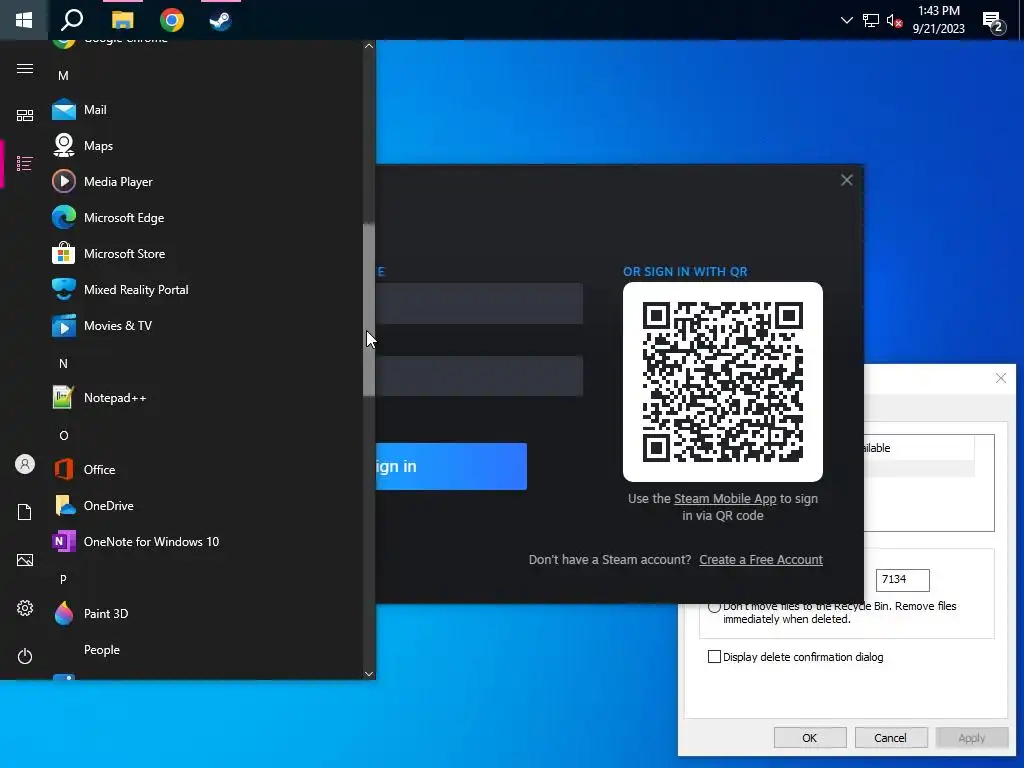Screen dimensions: 1024x768
Task: Close the Recycle Bin properties dialog
Action: point(1000,378)
